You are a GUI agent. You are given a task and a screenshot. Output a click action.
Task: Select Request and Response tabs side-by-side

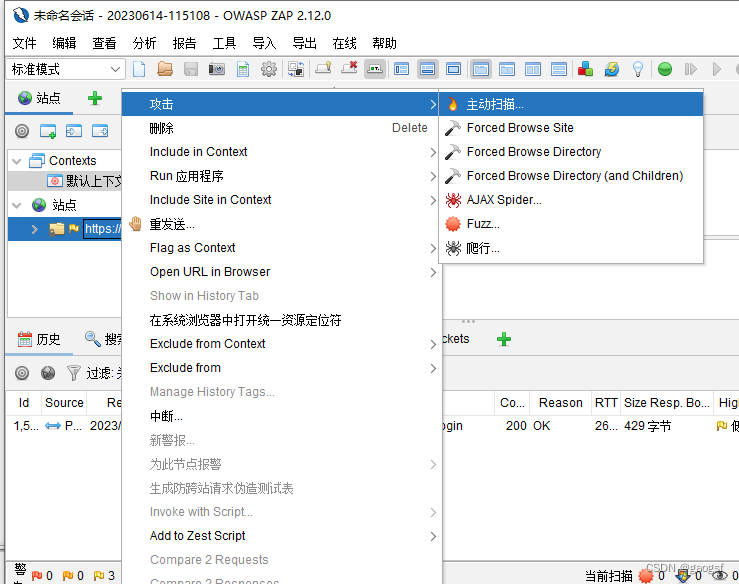(533, 69)
